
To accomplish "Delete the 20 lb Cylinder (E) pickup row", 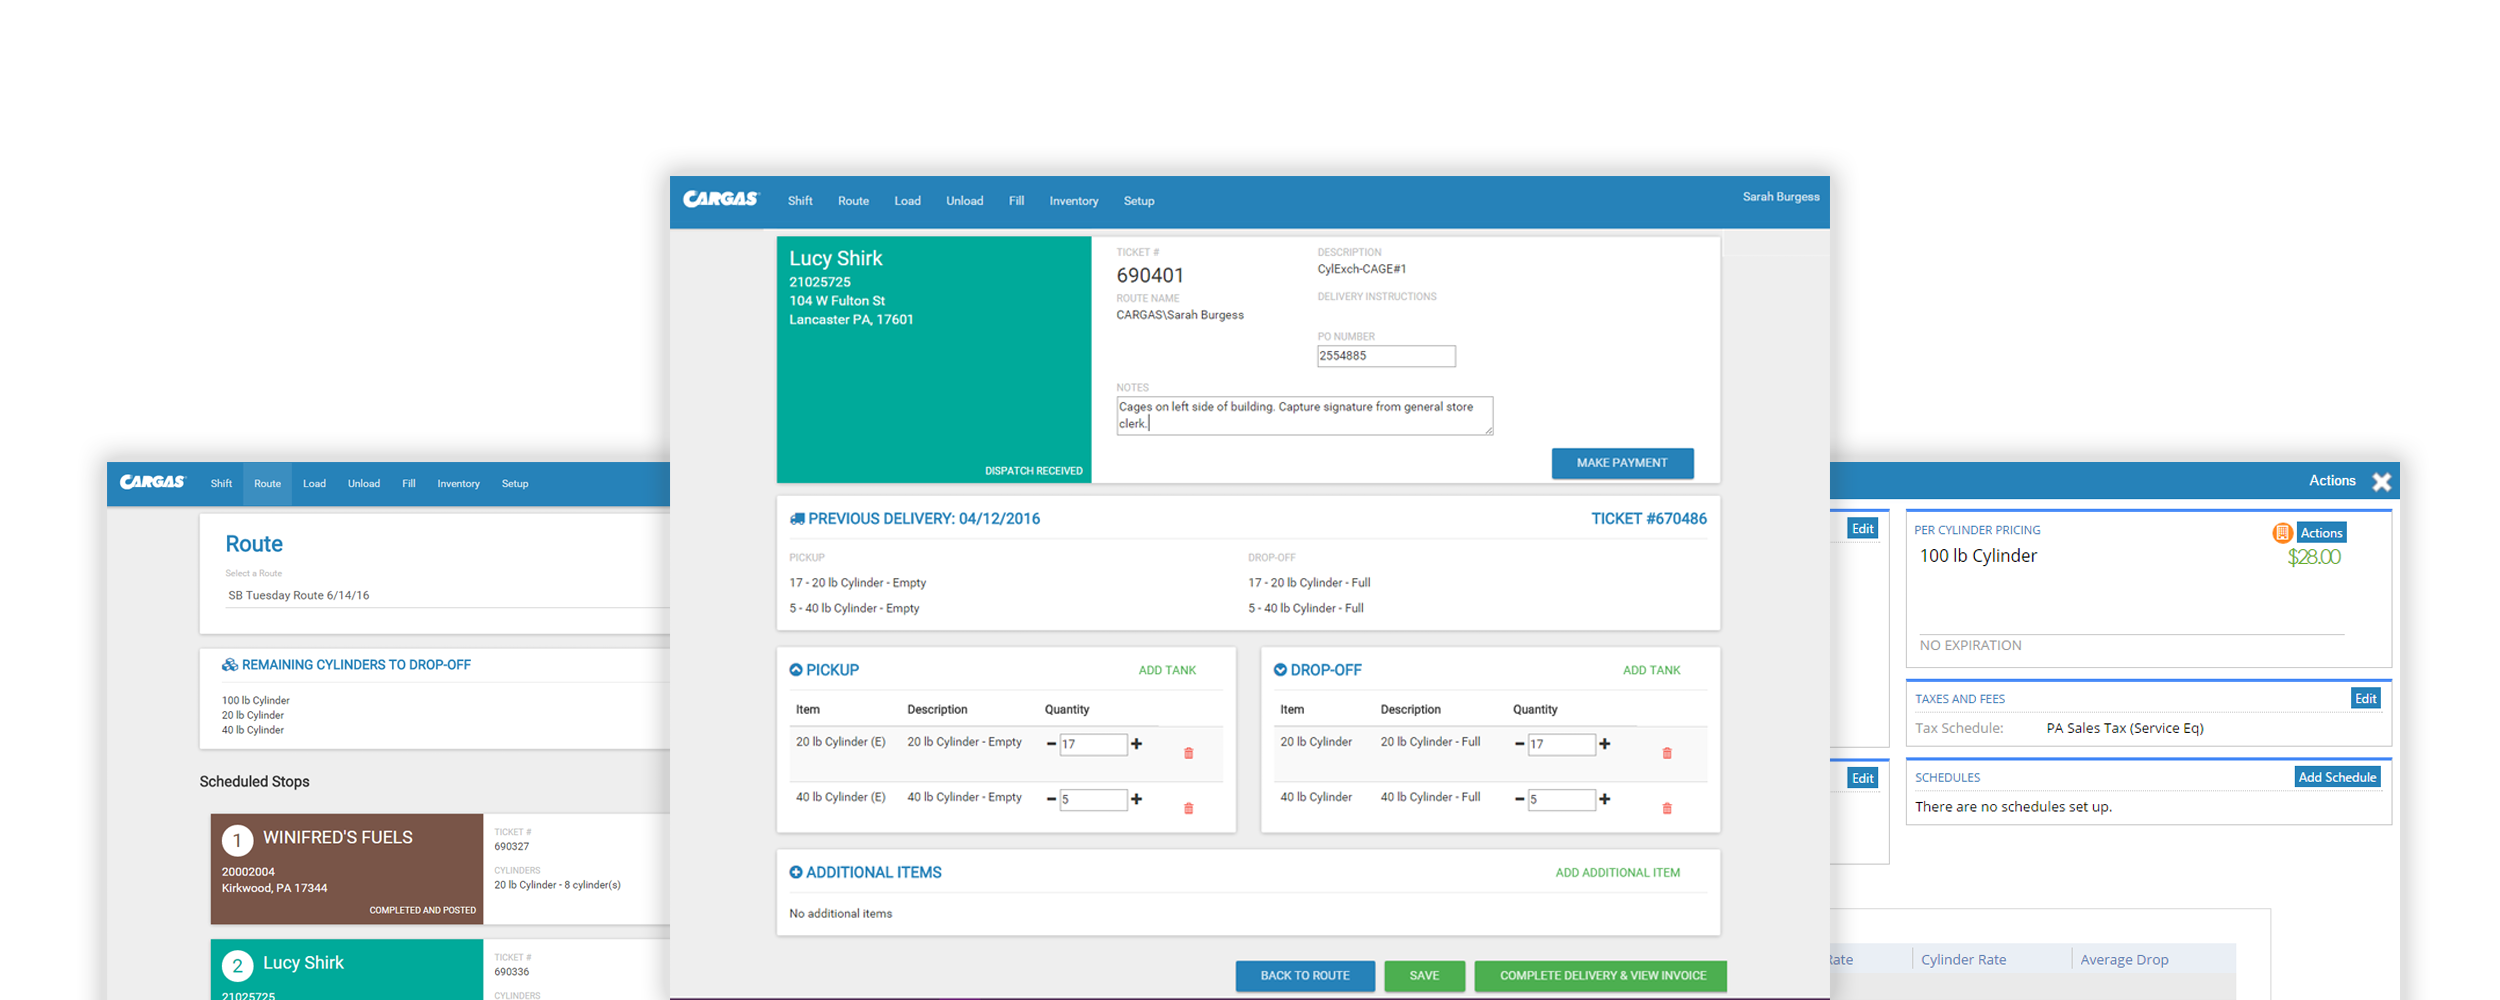I will [x=1189, y=753].
